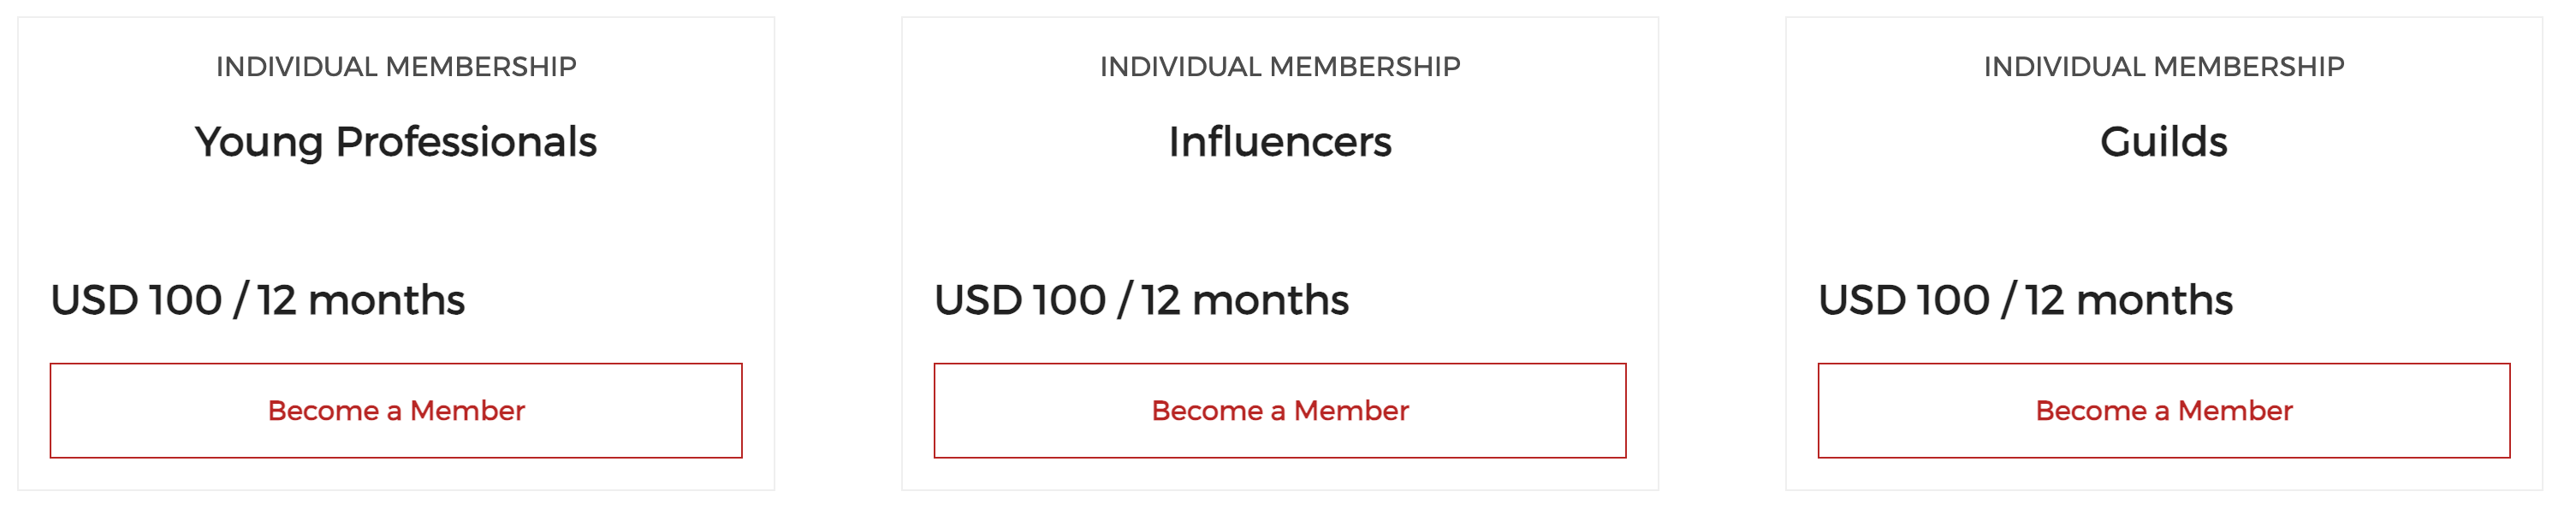The height and width of the screenshot is (527, 2576).
Task: Open the Influencers membership title
Action: click(x=1279, y=142)
